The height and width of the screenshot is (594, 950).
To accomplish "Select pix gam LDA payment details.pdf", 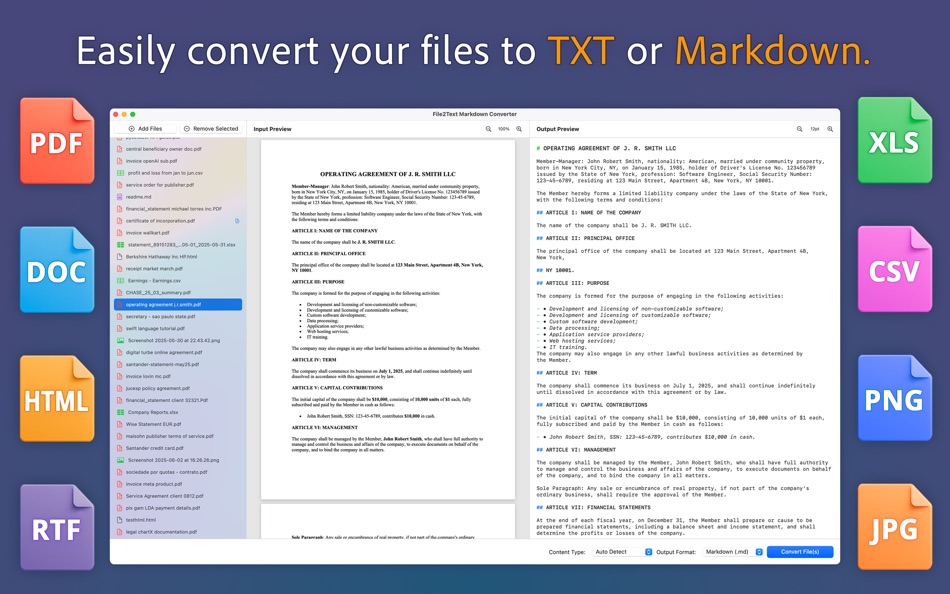I will point(163,508).
